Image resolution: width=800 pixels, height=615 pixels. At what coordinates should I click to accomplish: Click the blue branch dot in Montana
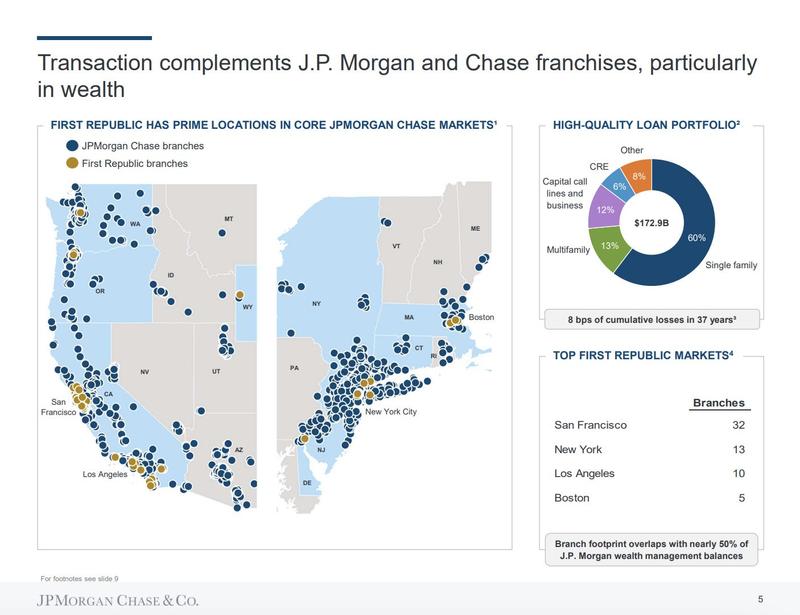[222, 233]
